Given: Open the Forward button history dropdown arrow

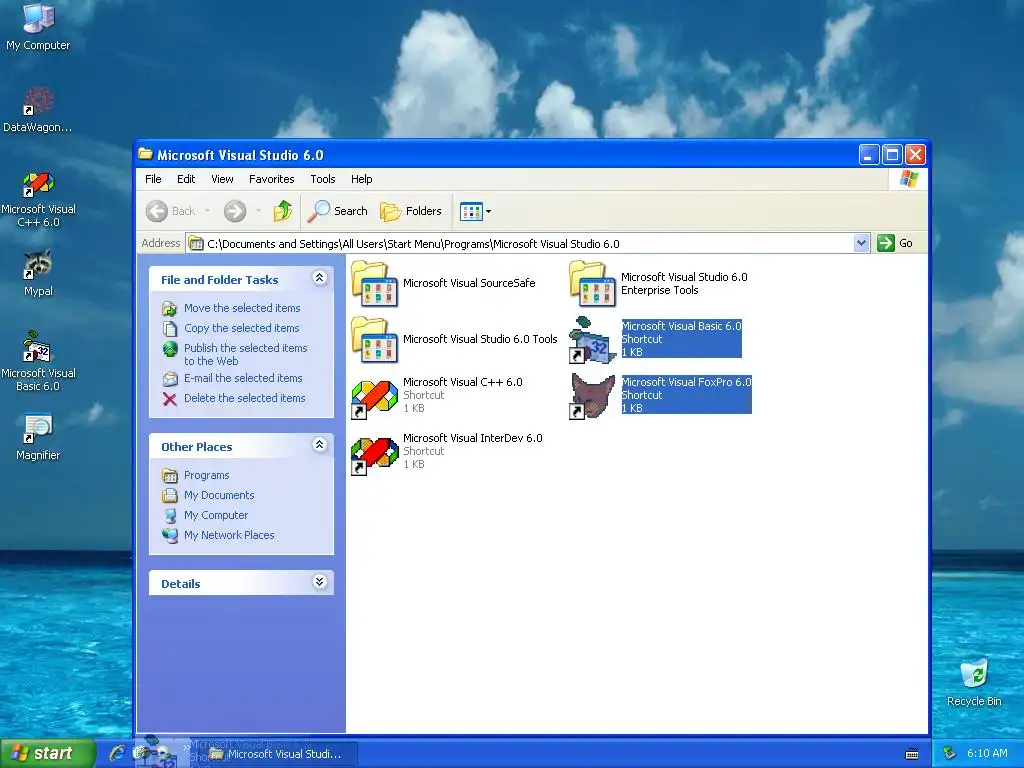Looking at the screenshot, I should [258, 211].
